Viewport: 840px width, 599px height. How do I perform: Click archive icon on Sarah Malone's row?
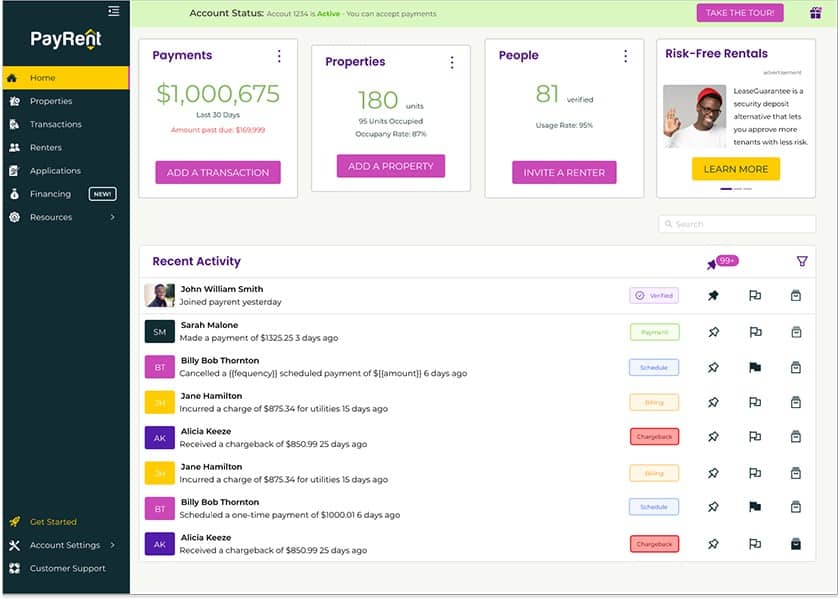click(796, 331)
